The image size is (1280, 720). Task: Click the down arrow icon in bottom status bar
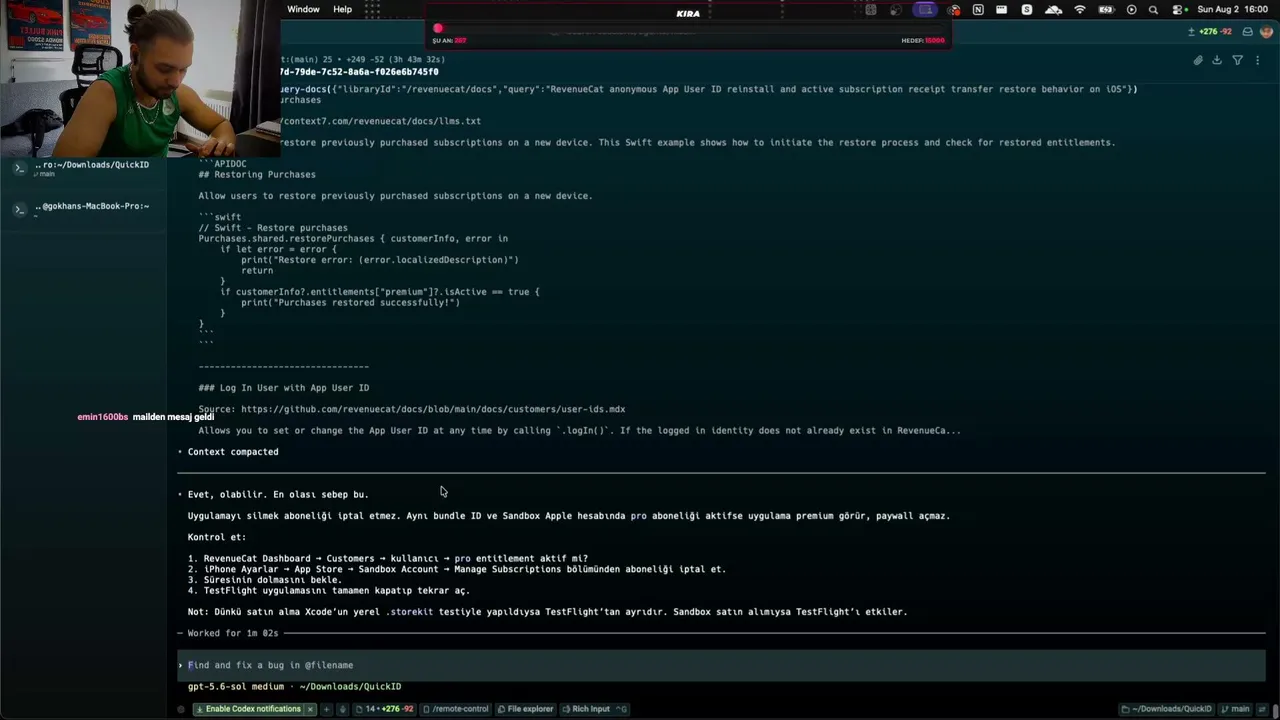342,709
